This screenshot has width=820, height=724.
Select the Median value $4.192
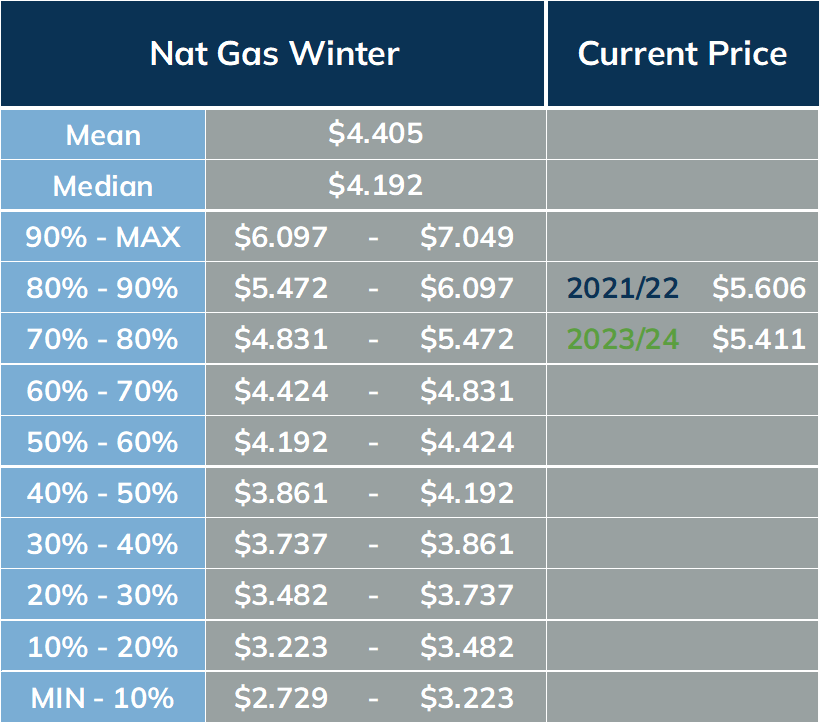tap(375, 185)
